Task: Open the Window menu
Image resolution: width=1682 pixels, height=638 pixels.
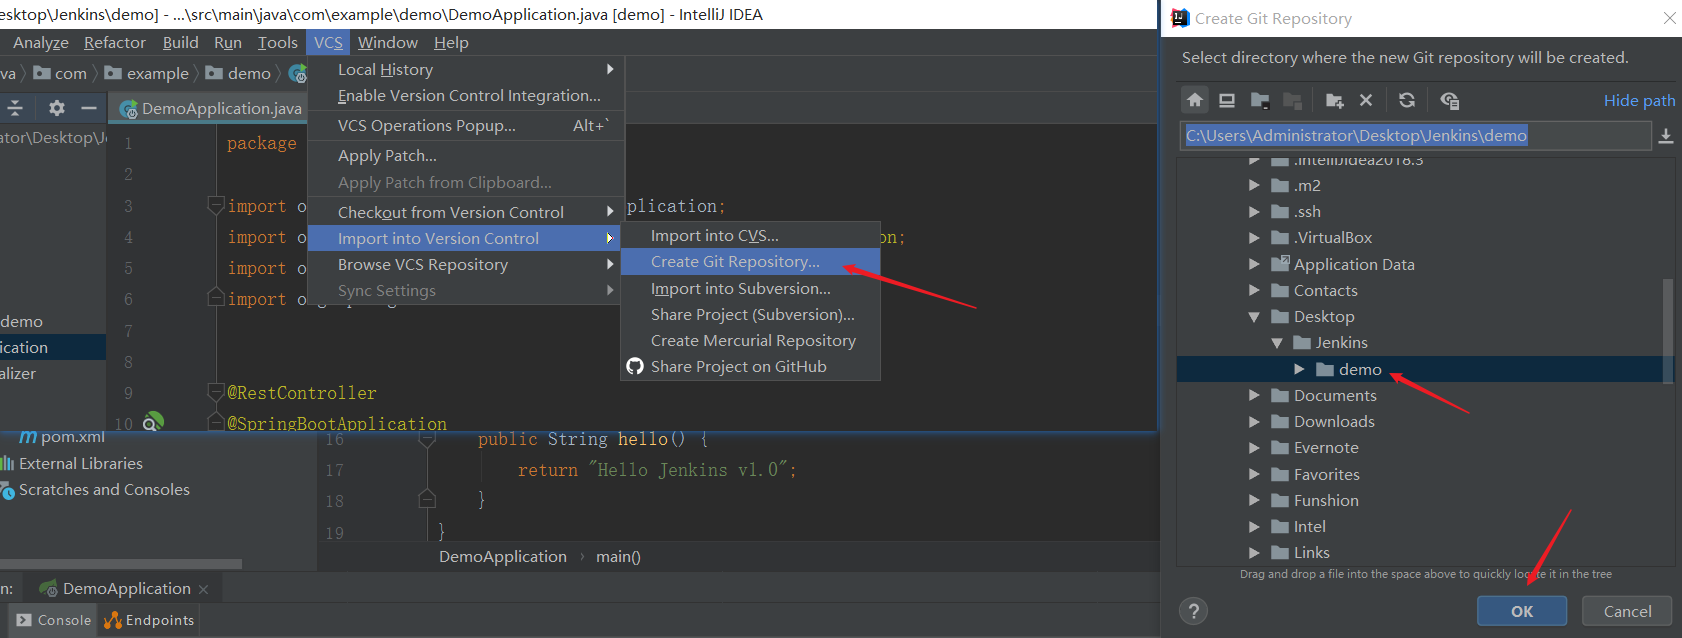Action: coord(387,43)
